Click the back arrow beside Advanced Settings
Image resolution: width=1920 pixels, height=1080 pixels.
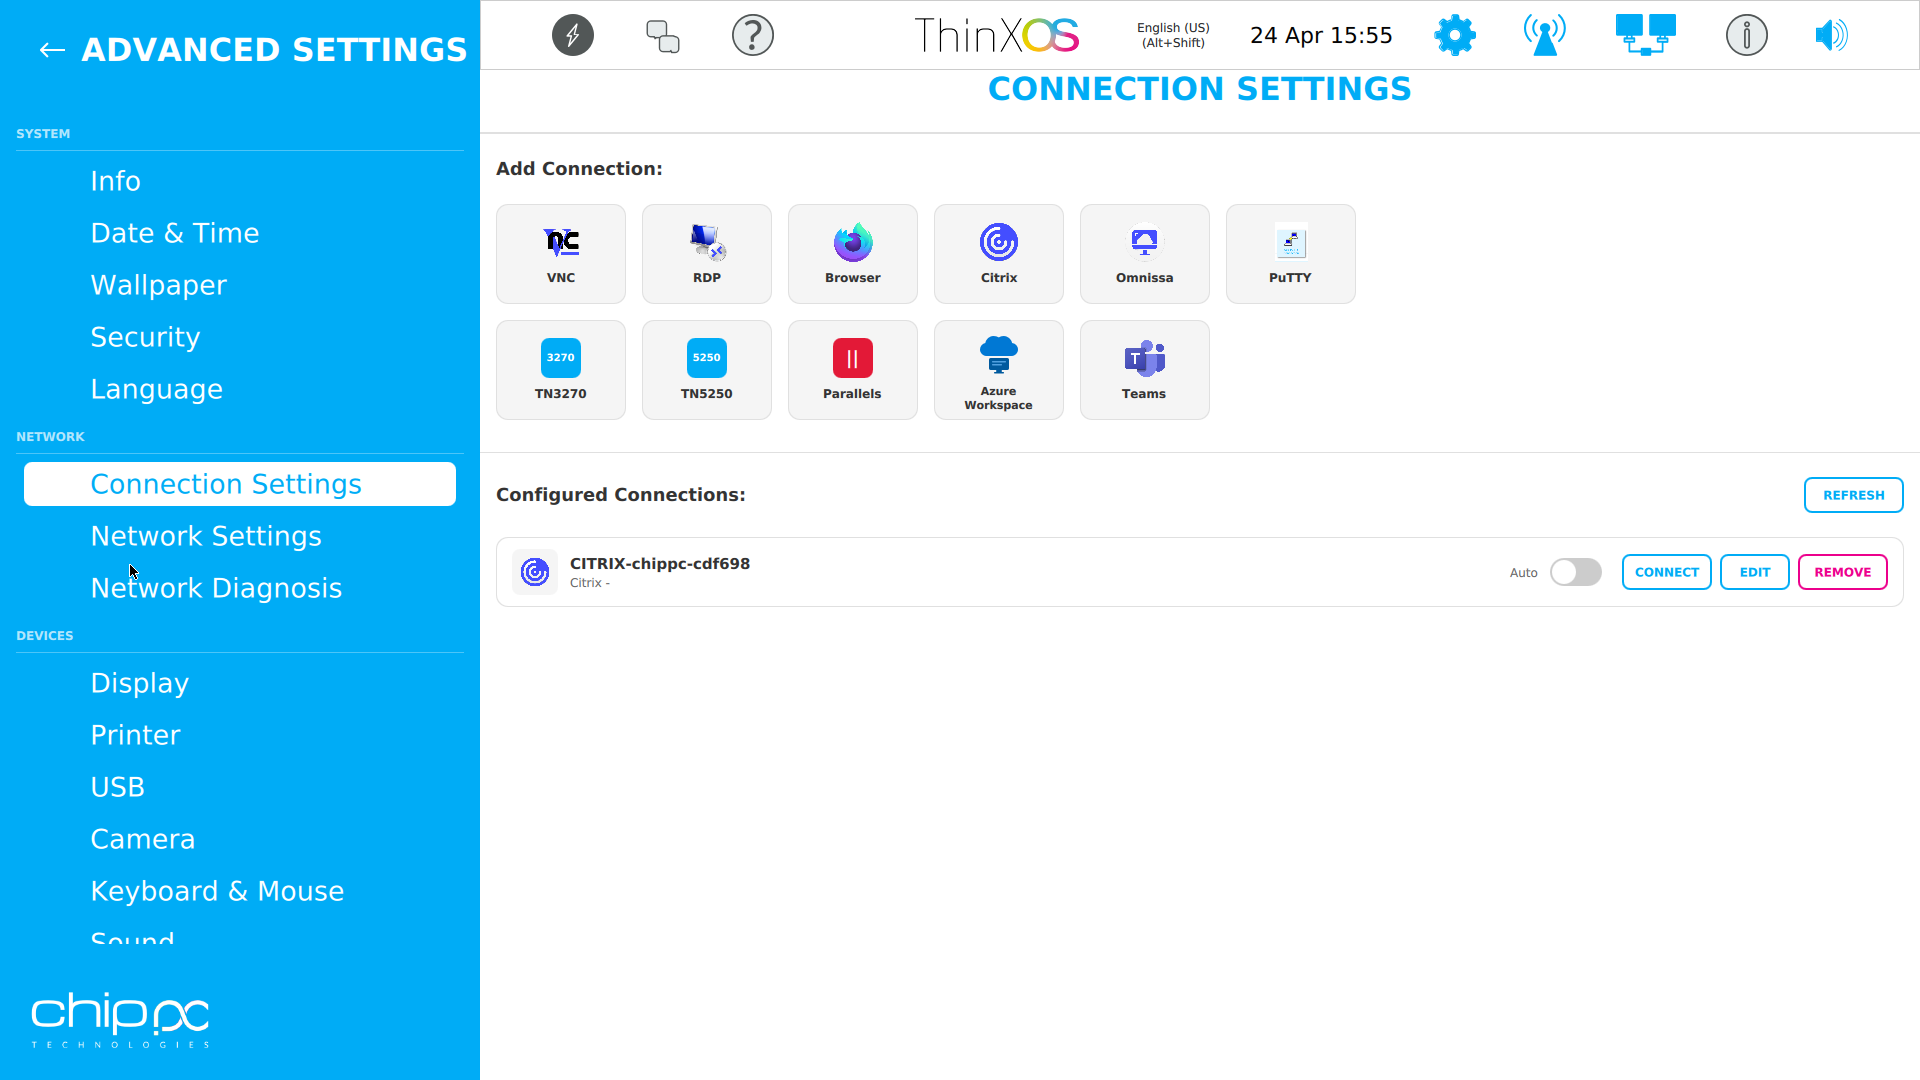tap(51, 49)
